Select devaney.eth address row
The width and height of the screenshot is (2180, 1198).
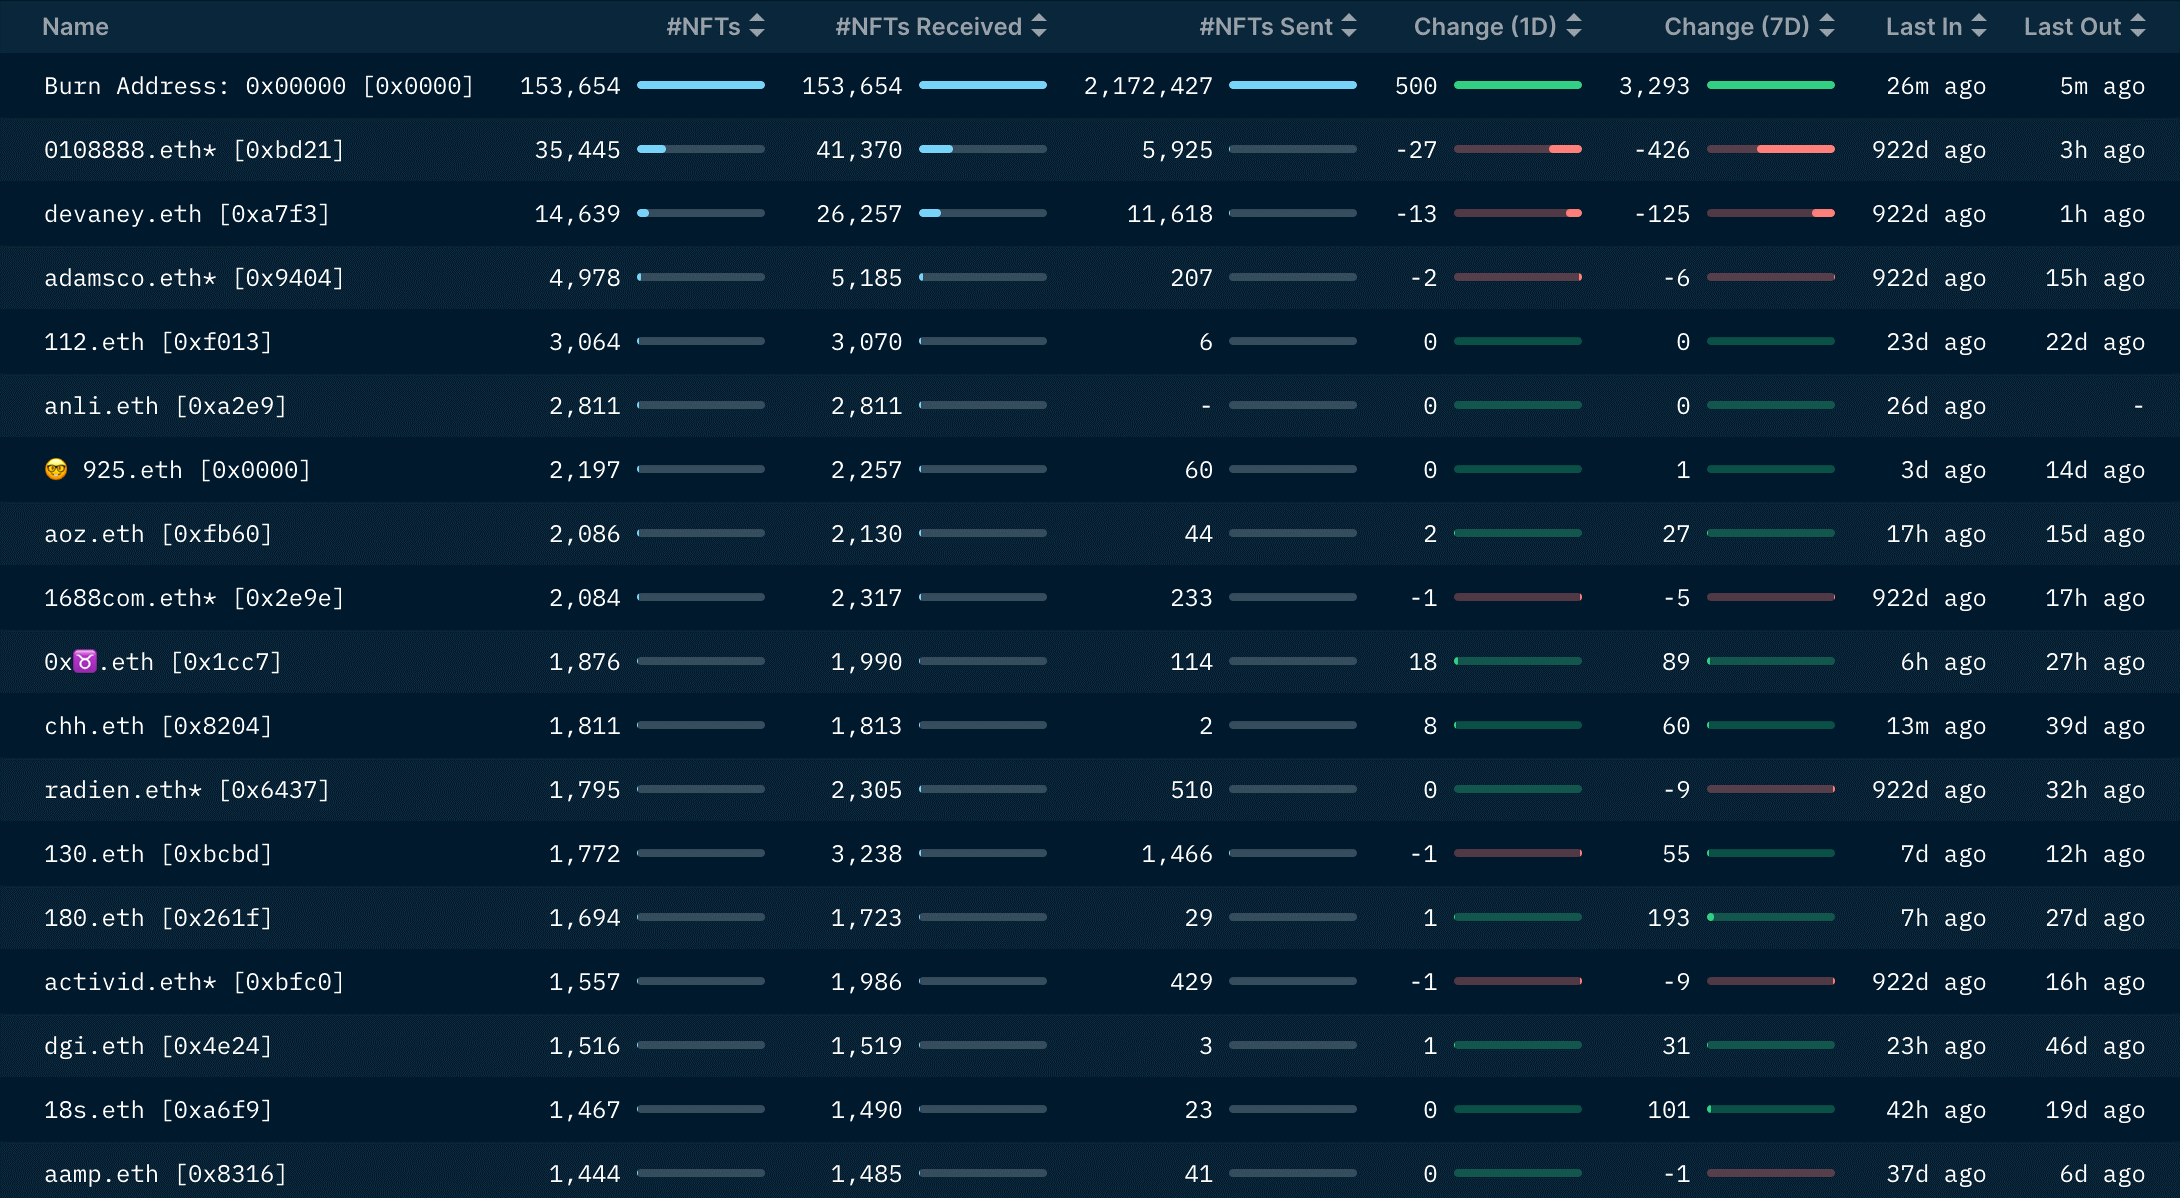186,214
